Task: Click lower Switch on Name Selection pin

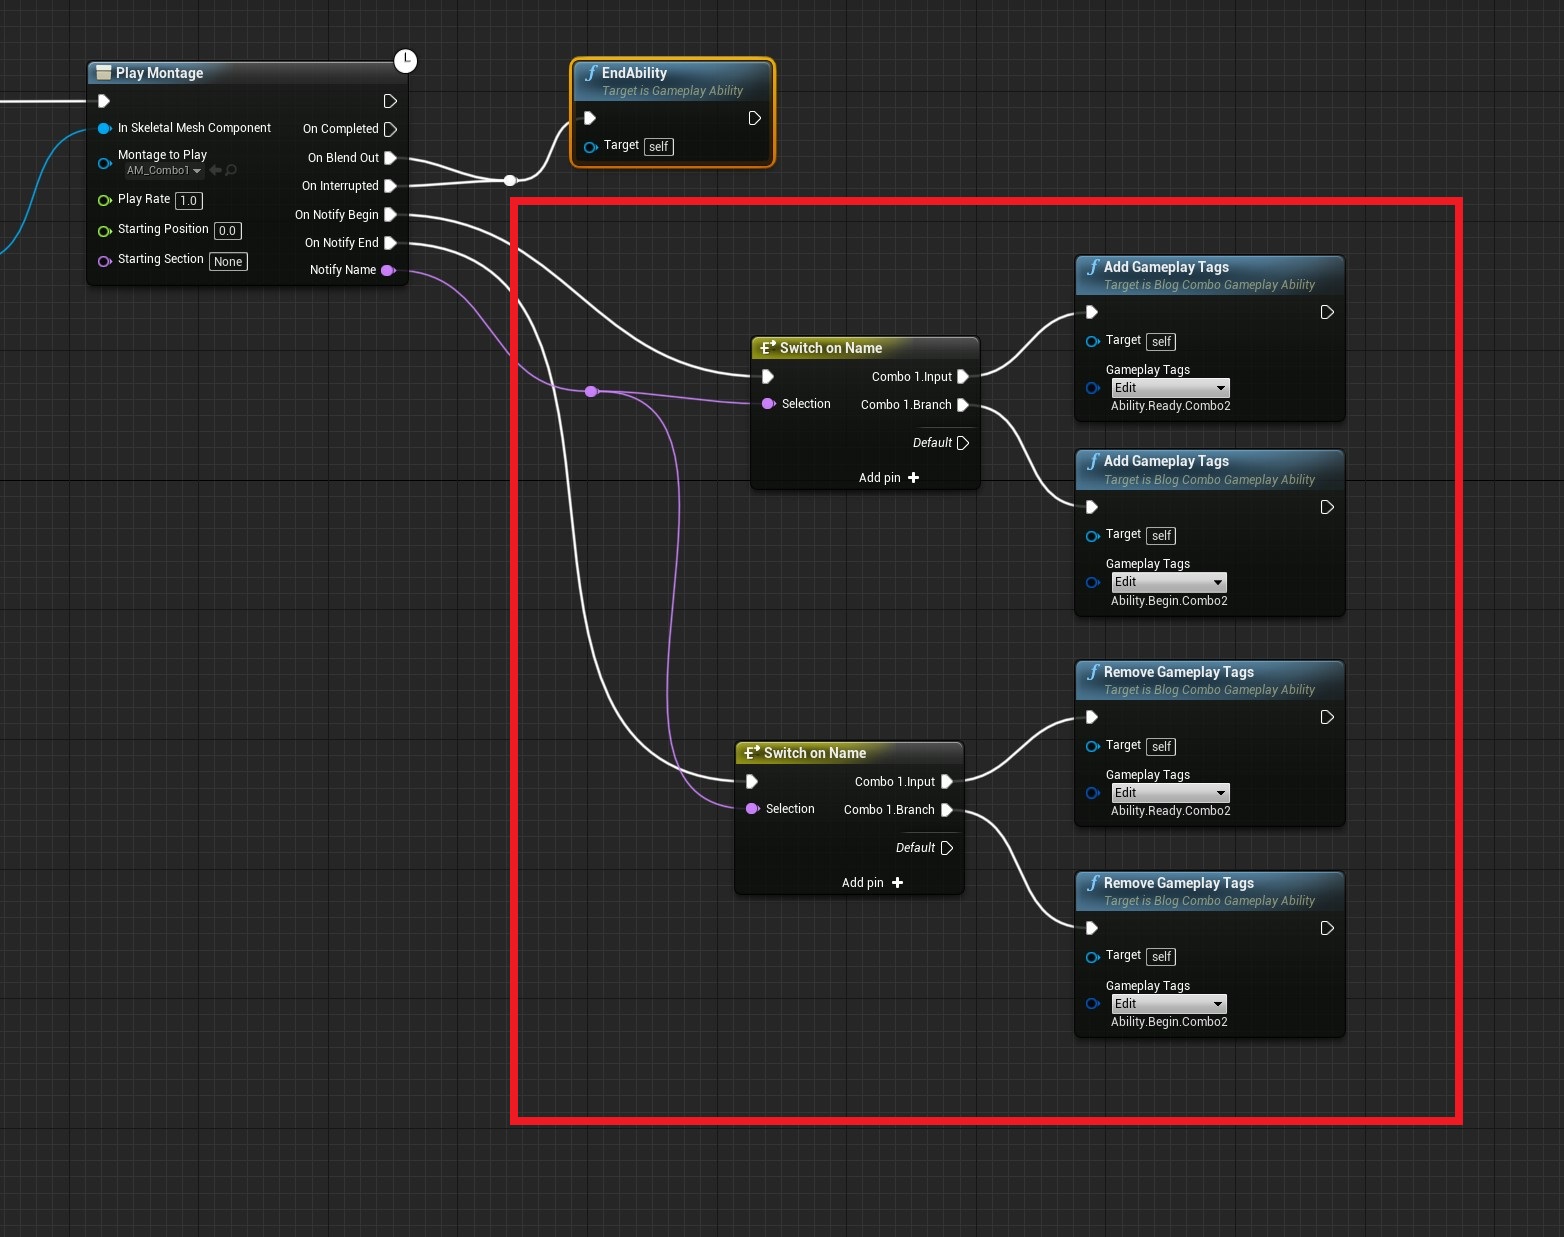Action: [x=752, y=809]
